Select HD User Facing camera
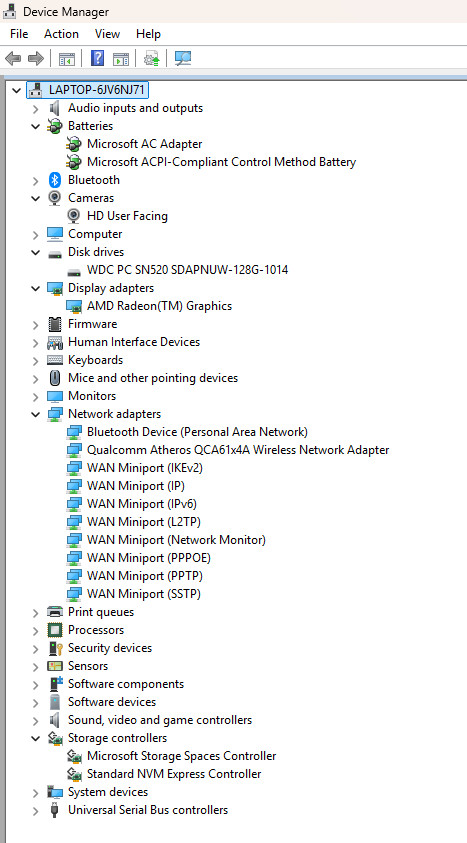Viewport: 467px width, 843px height. 127,216
